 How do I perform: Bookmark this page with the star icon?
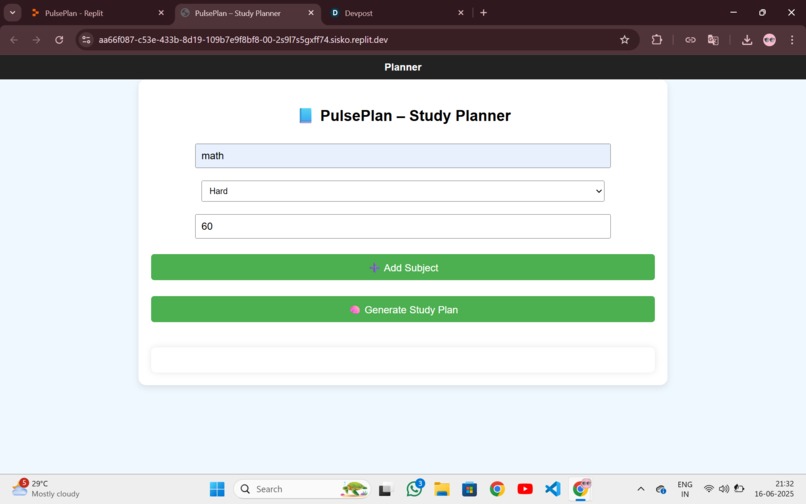click(624, 40)
